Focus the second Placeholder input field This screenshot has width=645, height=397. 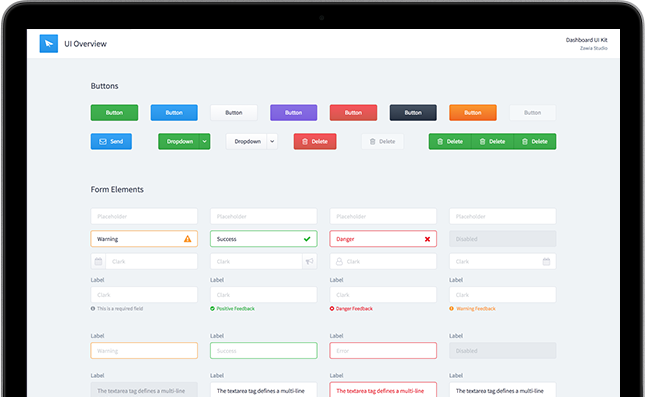pyautogui.click(x=264, y=216)
